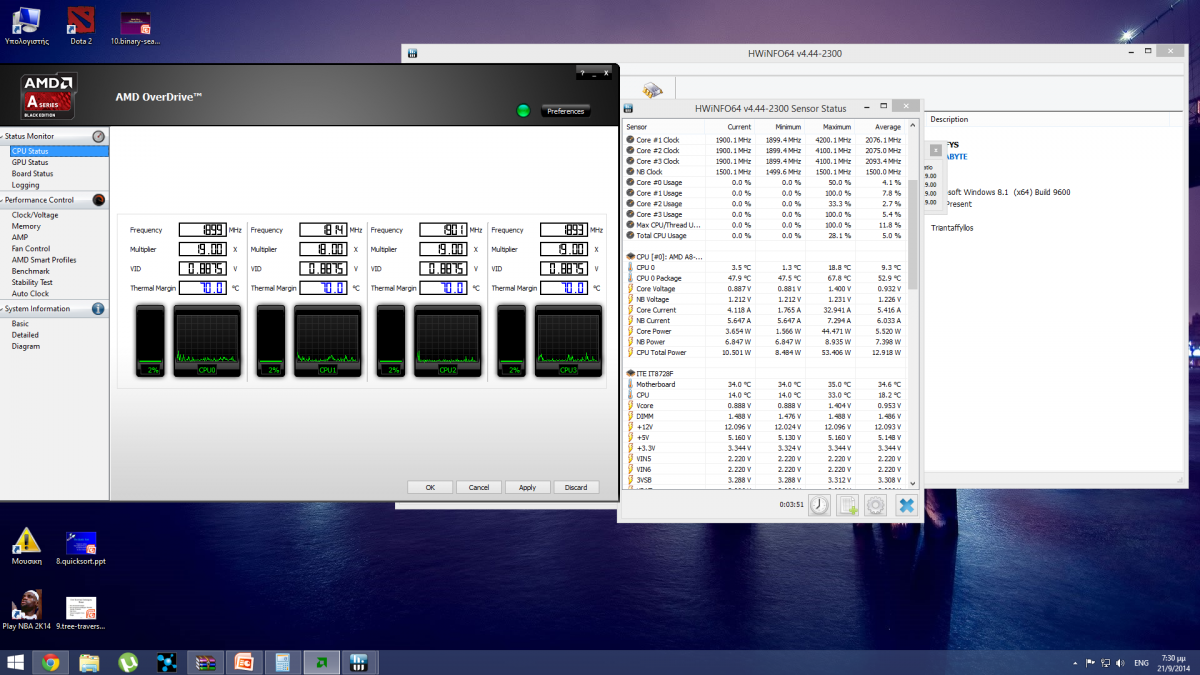Click the Performance Control dial icon

point(98,200)
